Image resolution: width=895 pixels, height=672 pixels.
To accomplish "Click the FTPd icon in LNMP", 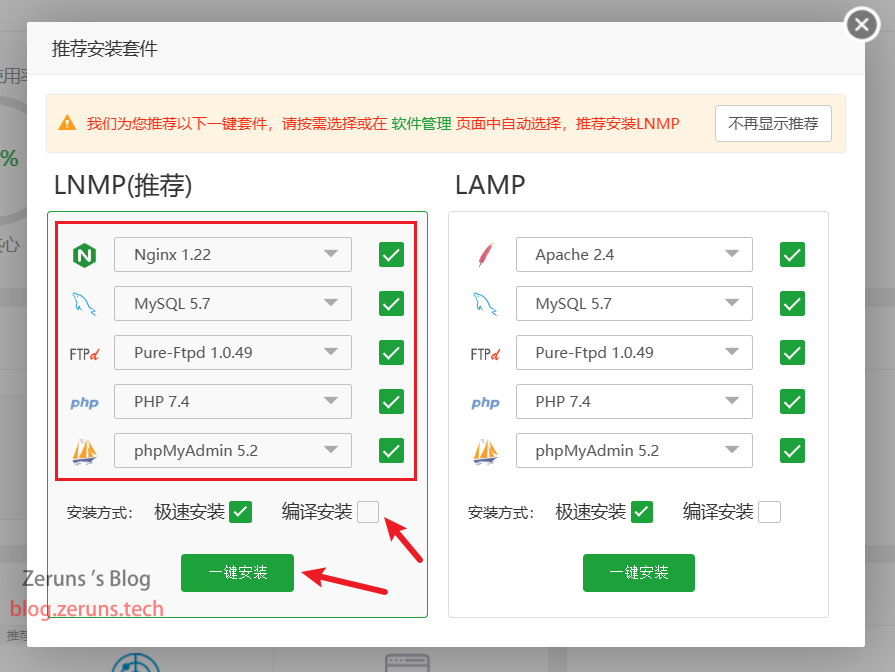I will click(84, 354).
